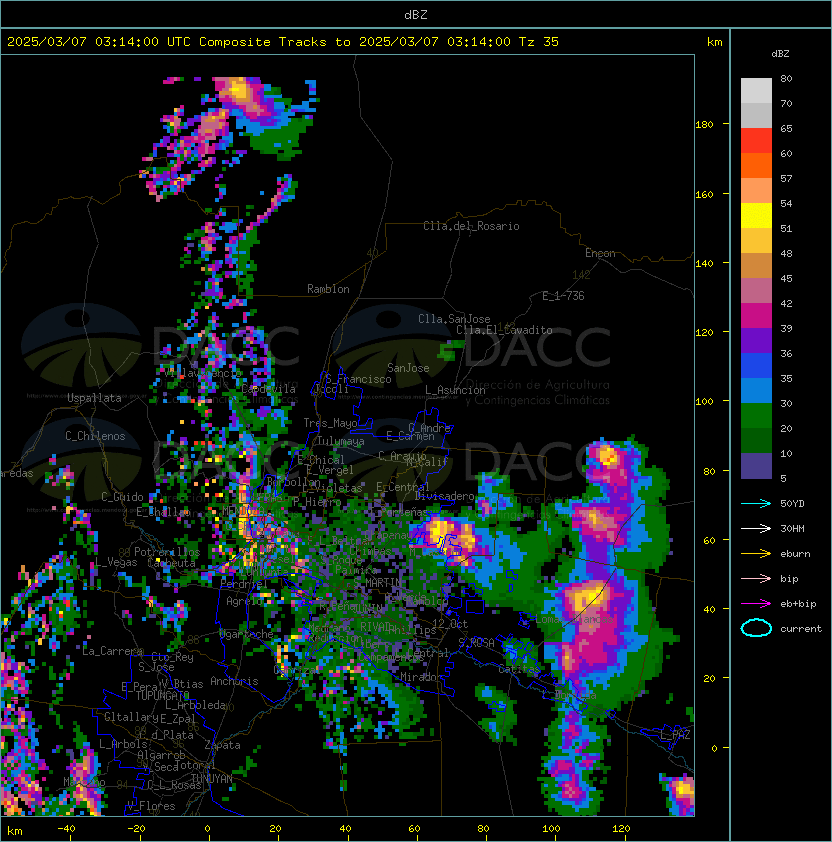Click the yellow eburn arrow legend icon

coord(756,554)
